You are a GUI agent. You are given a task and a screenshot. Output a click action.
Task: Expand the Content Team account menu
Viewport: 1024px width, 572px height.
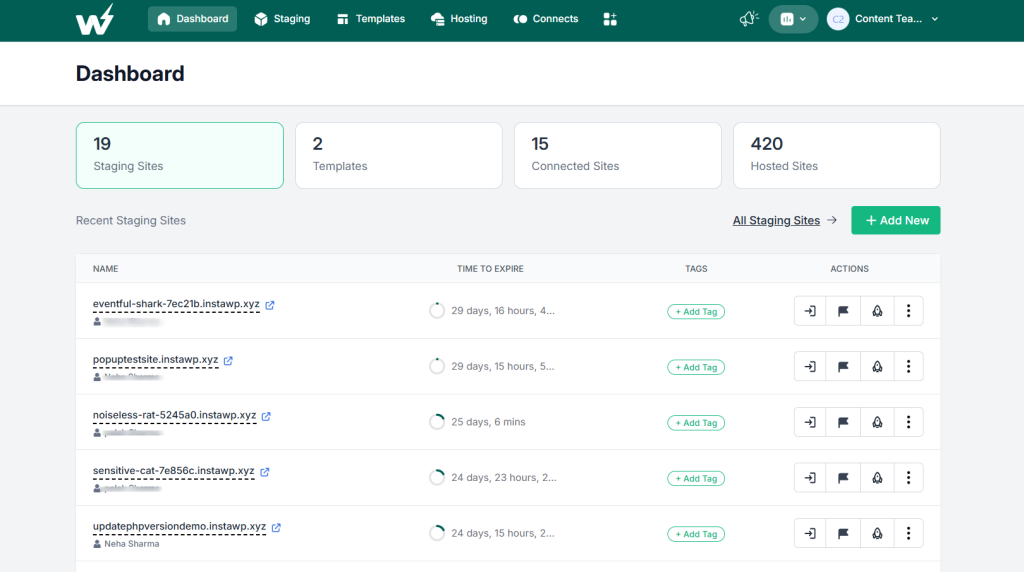(x=896, y=19)
